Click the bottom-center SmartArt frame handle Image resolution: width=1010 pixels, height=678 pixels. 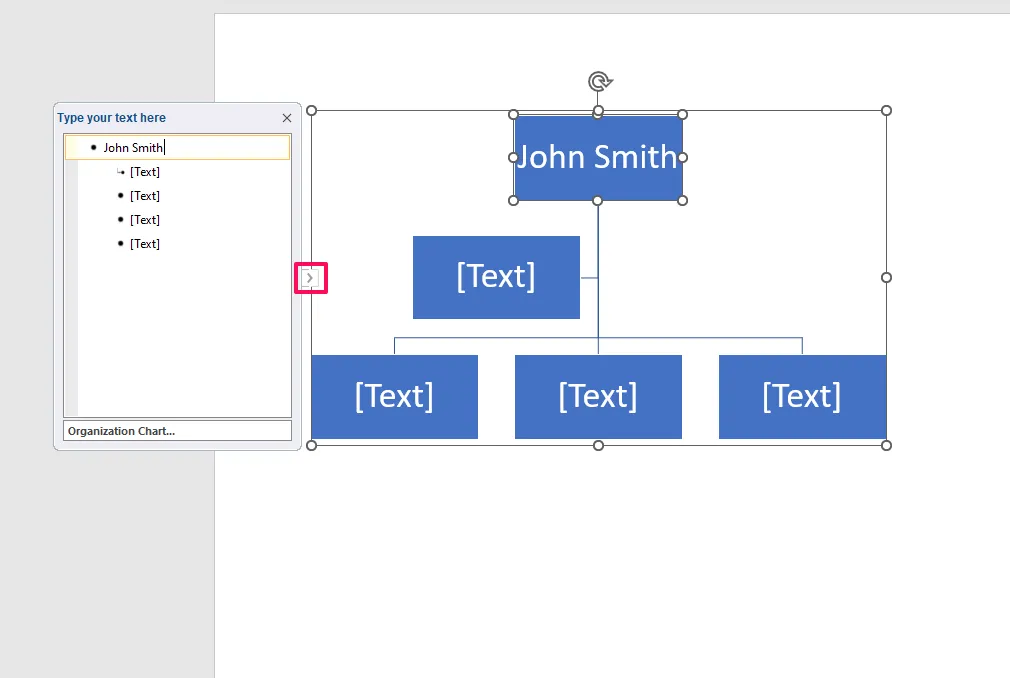click(598, 446)
